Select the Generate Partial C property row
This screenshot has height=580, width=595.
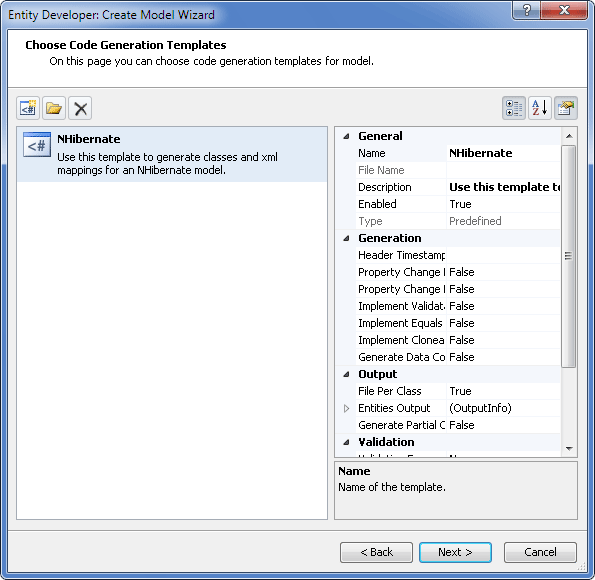pyautogui.click(x=458, y=425)
